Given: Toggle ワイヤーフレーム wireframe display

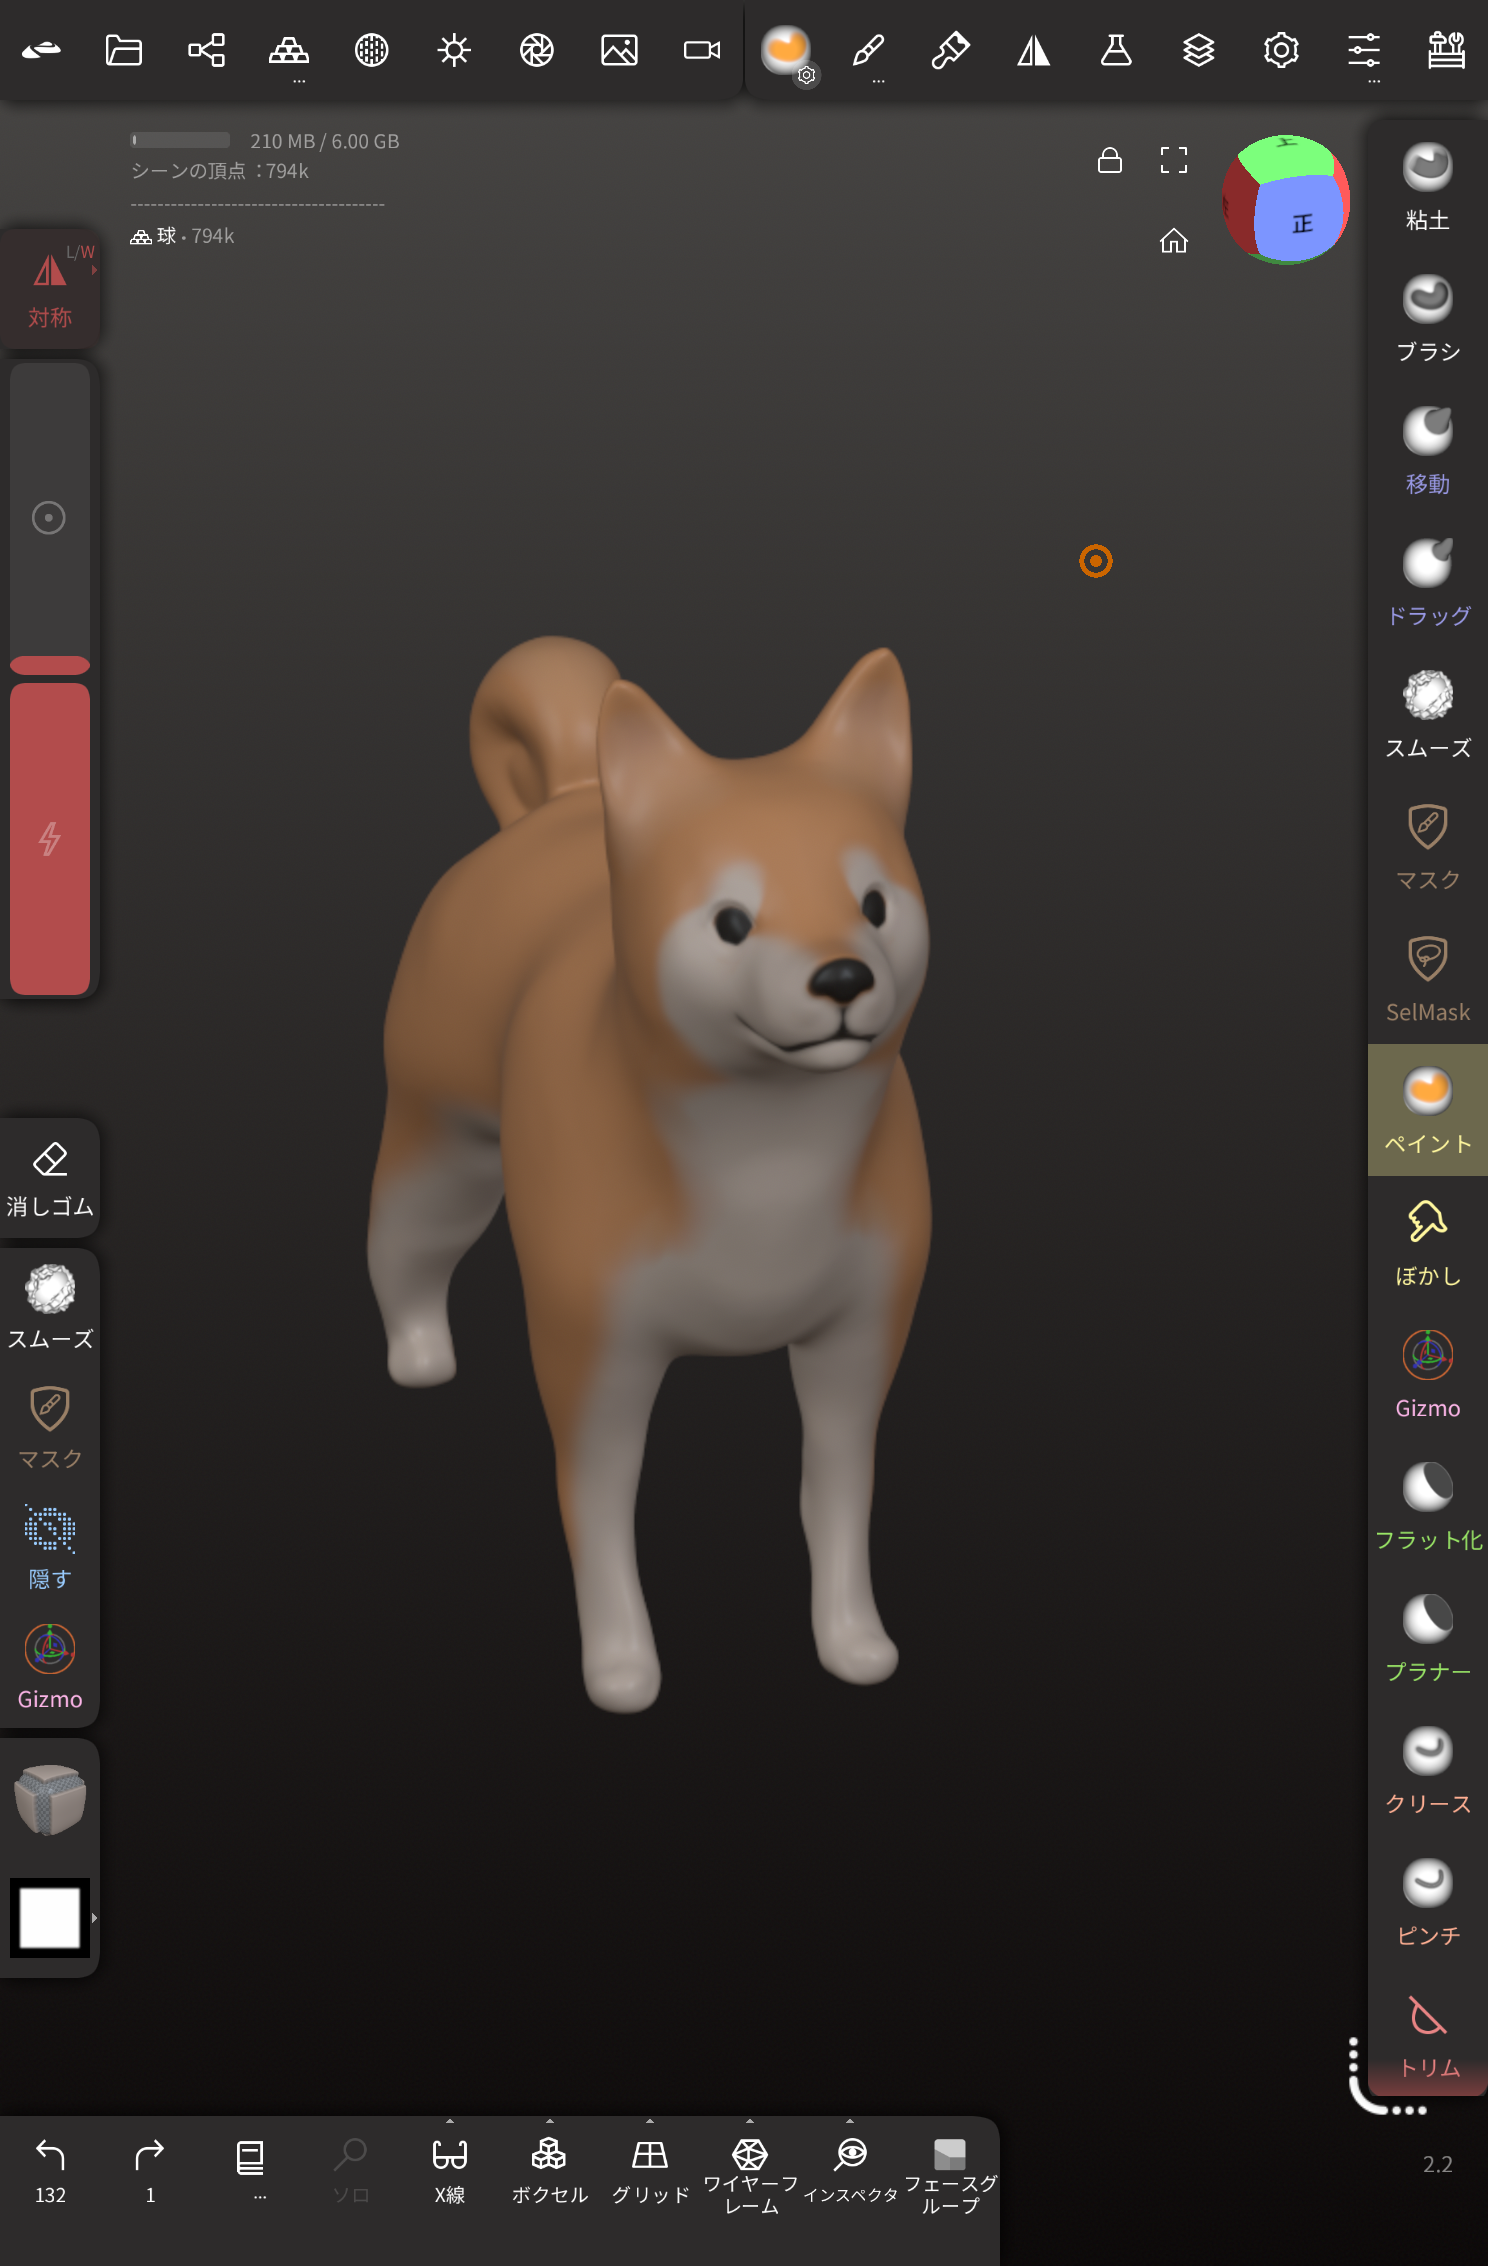Looking at the screenshot, I should pyautogui.click(x=750, y=2168).
